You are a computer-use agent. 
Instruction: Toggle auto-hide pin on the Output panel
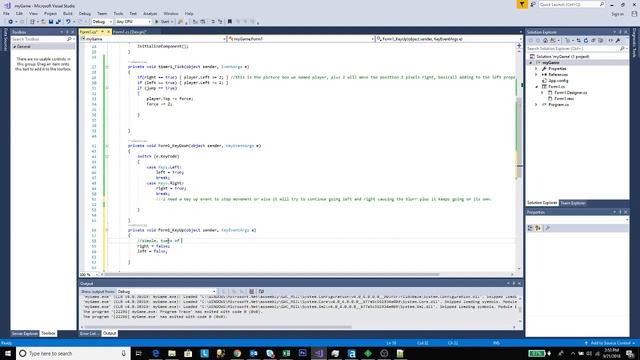tap(513, 283)
